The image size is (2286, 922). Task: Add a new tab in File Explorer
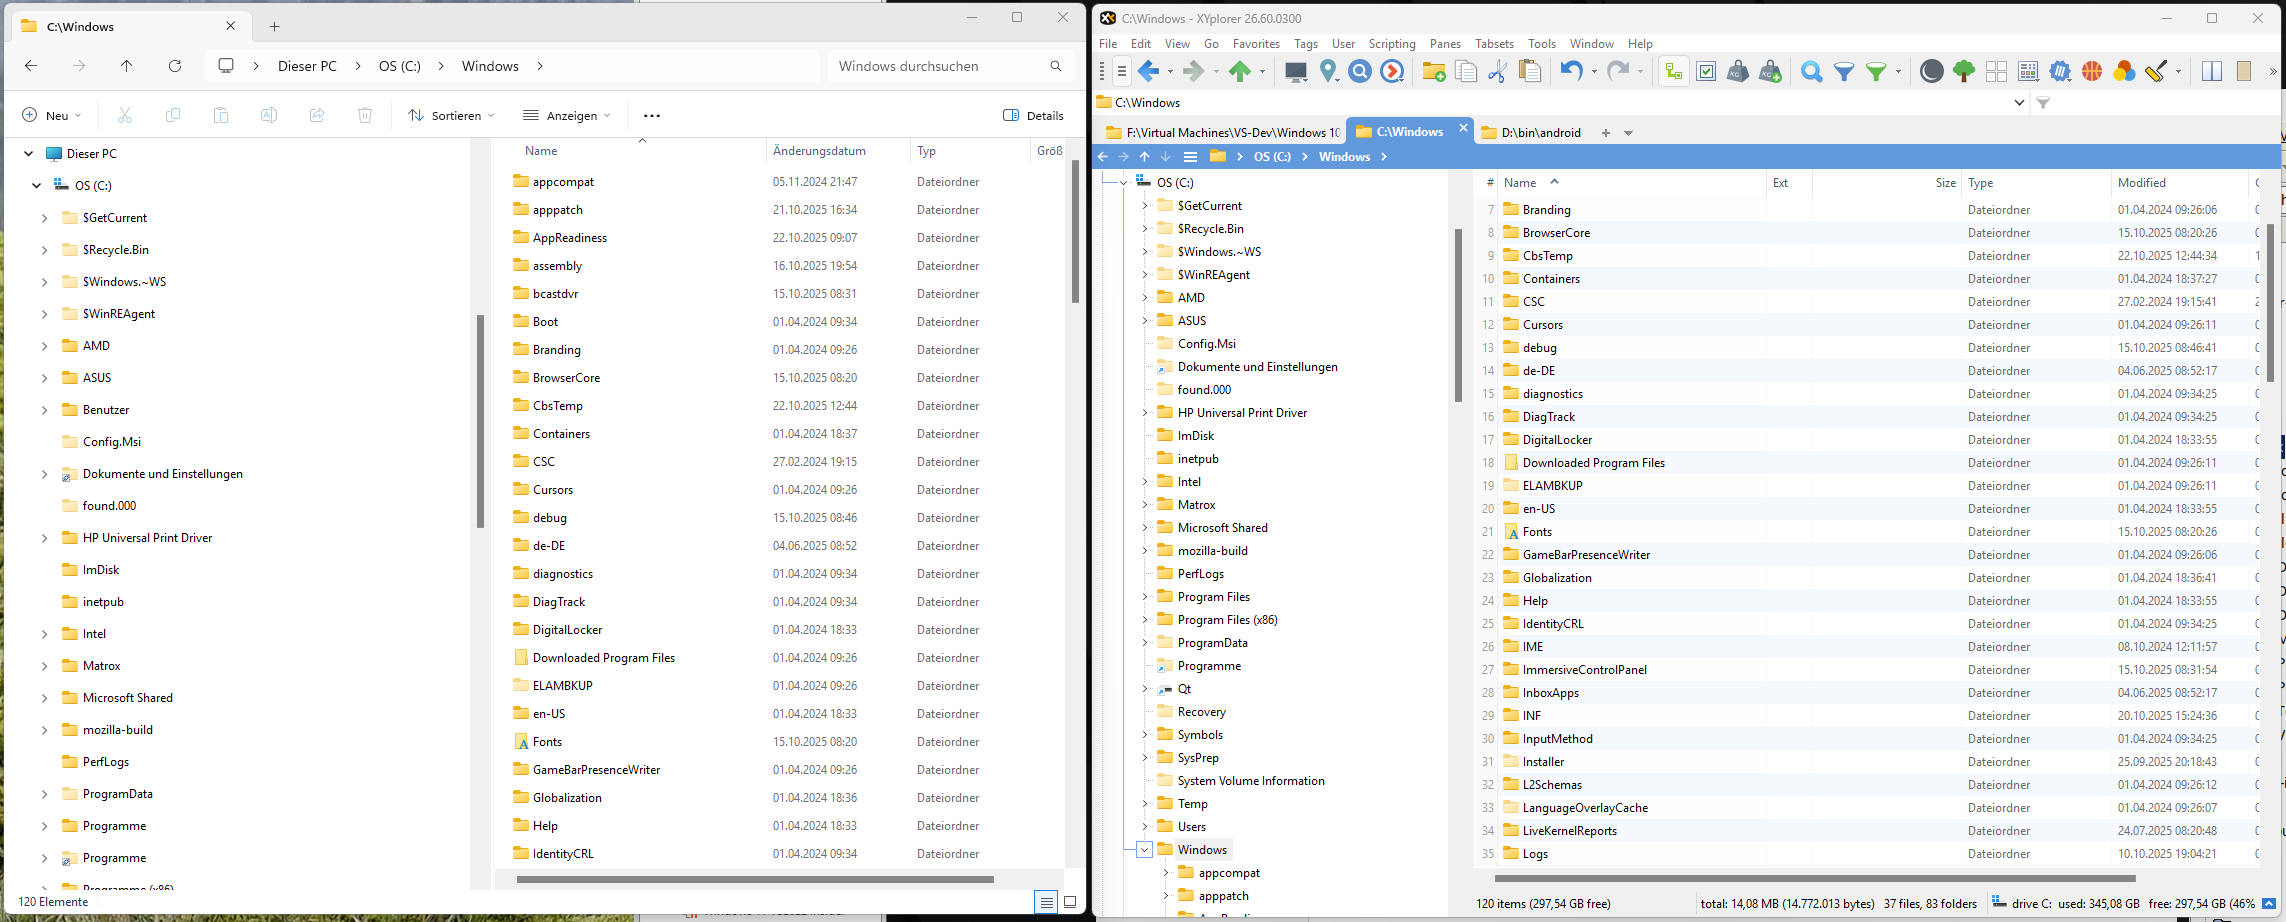(274, 27)
